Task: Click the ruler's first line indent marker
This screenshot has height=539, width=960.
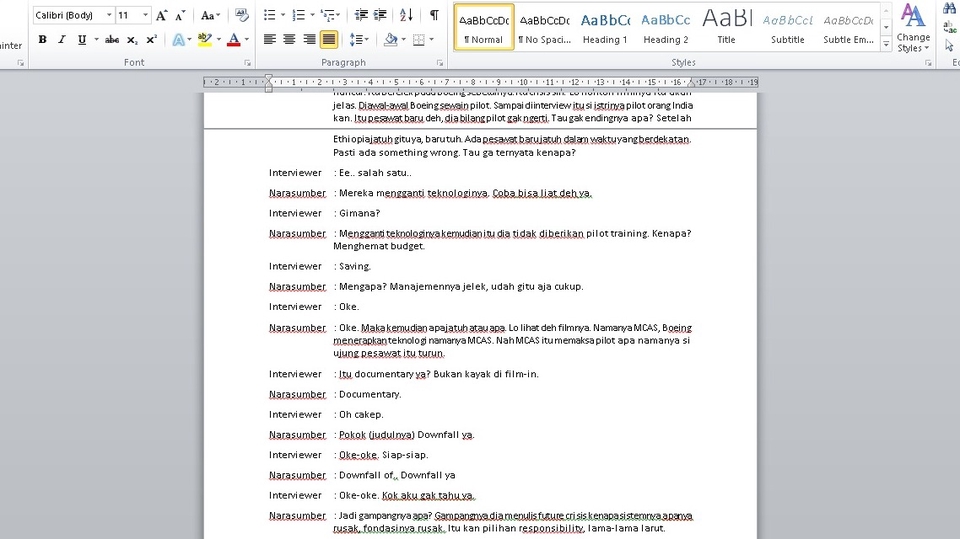Action: tap(268, 78)
